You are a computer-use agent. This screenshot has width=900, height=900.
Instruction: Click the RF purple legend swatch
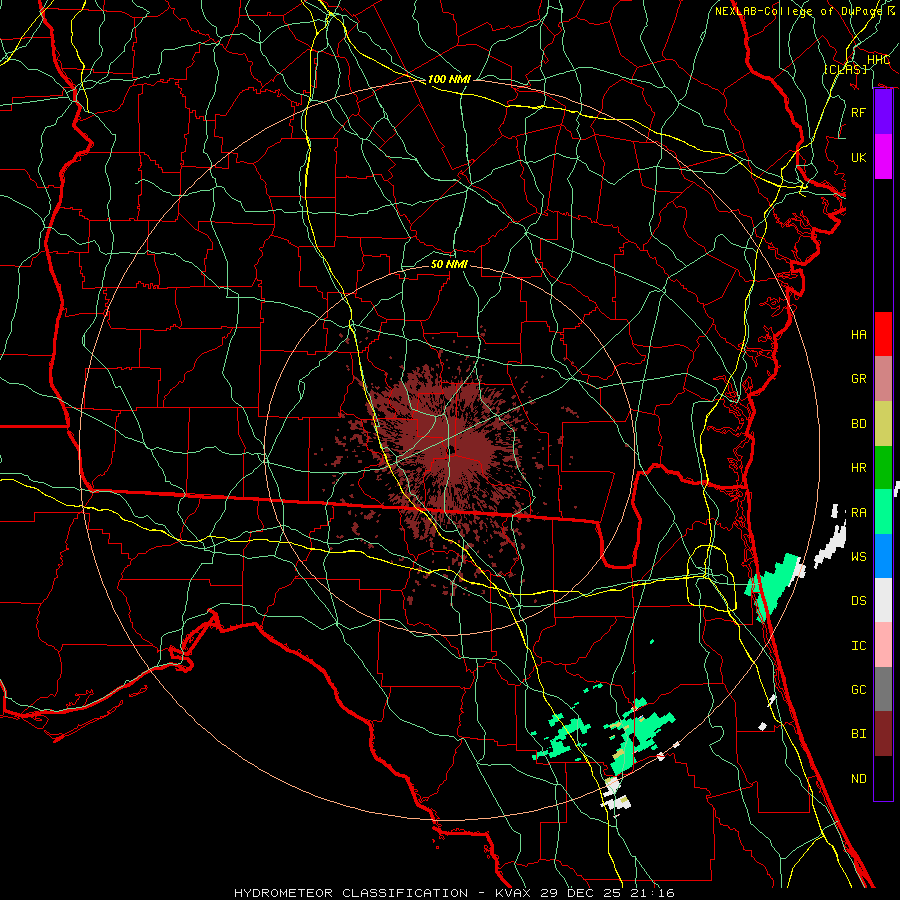tap(883, 112)
